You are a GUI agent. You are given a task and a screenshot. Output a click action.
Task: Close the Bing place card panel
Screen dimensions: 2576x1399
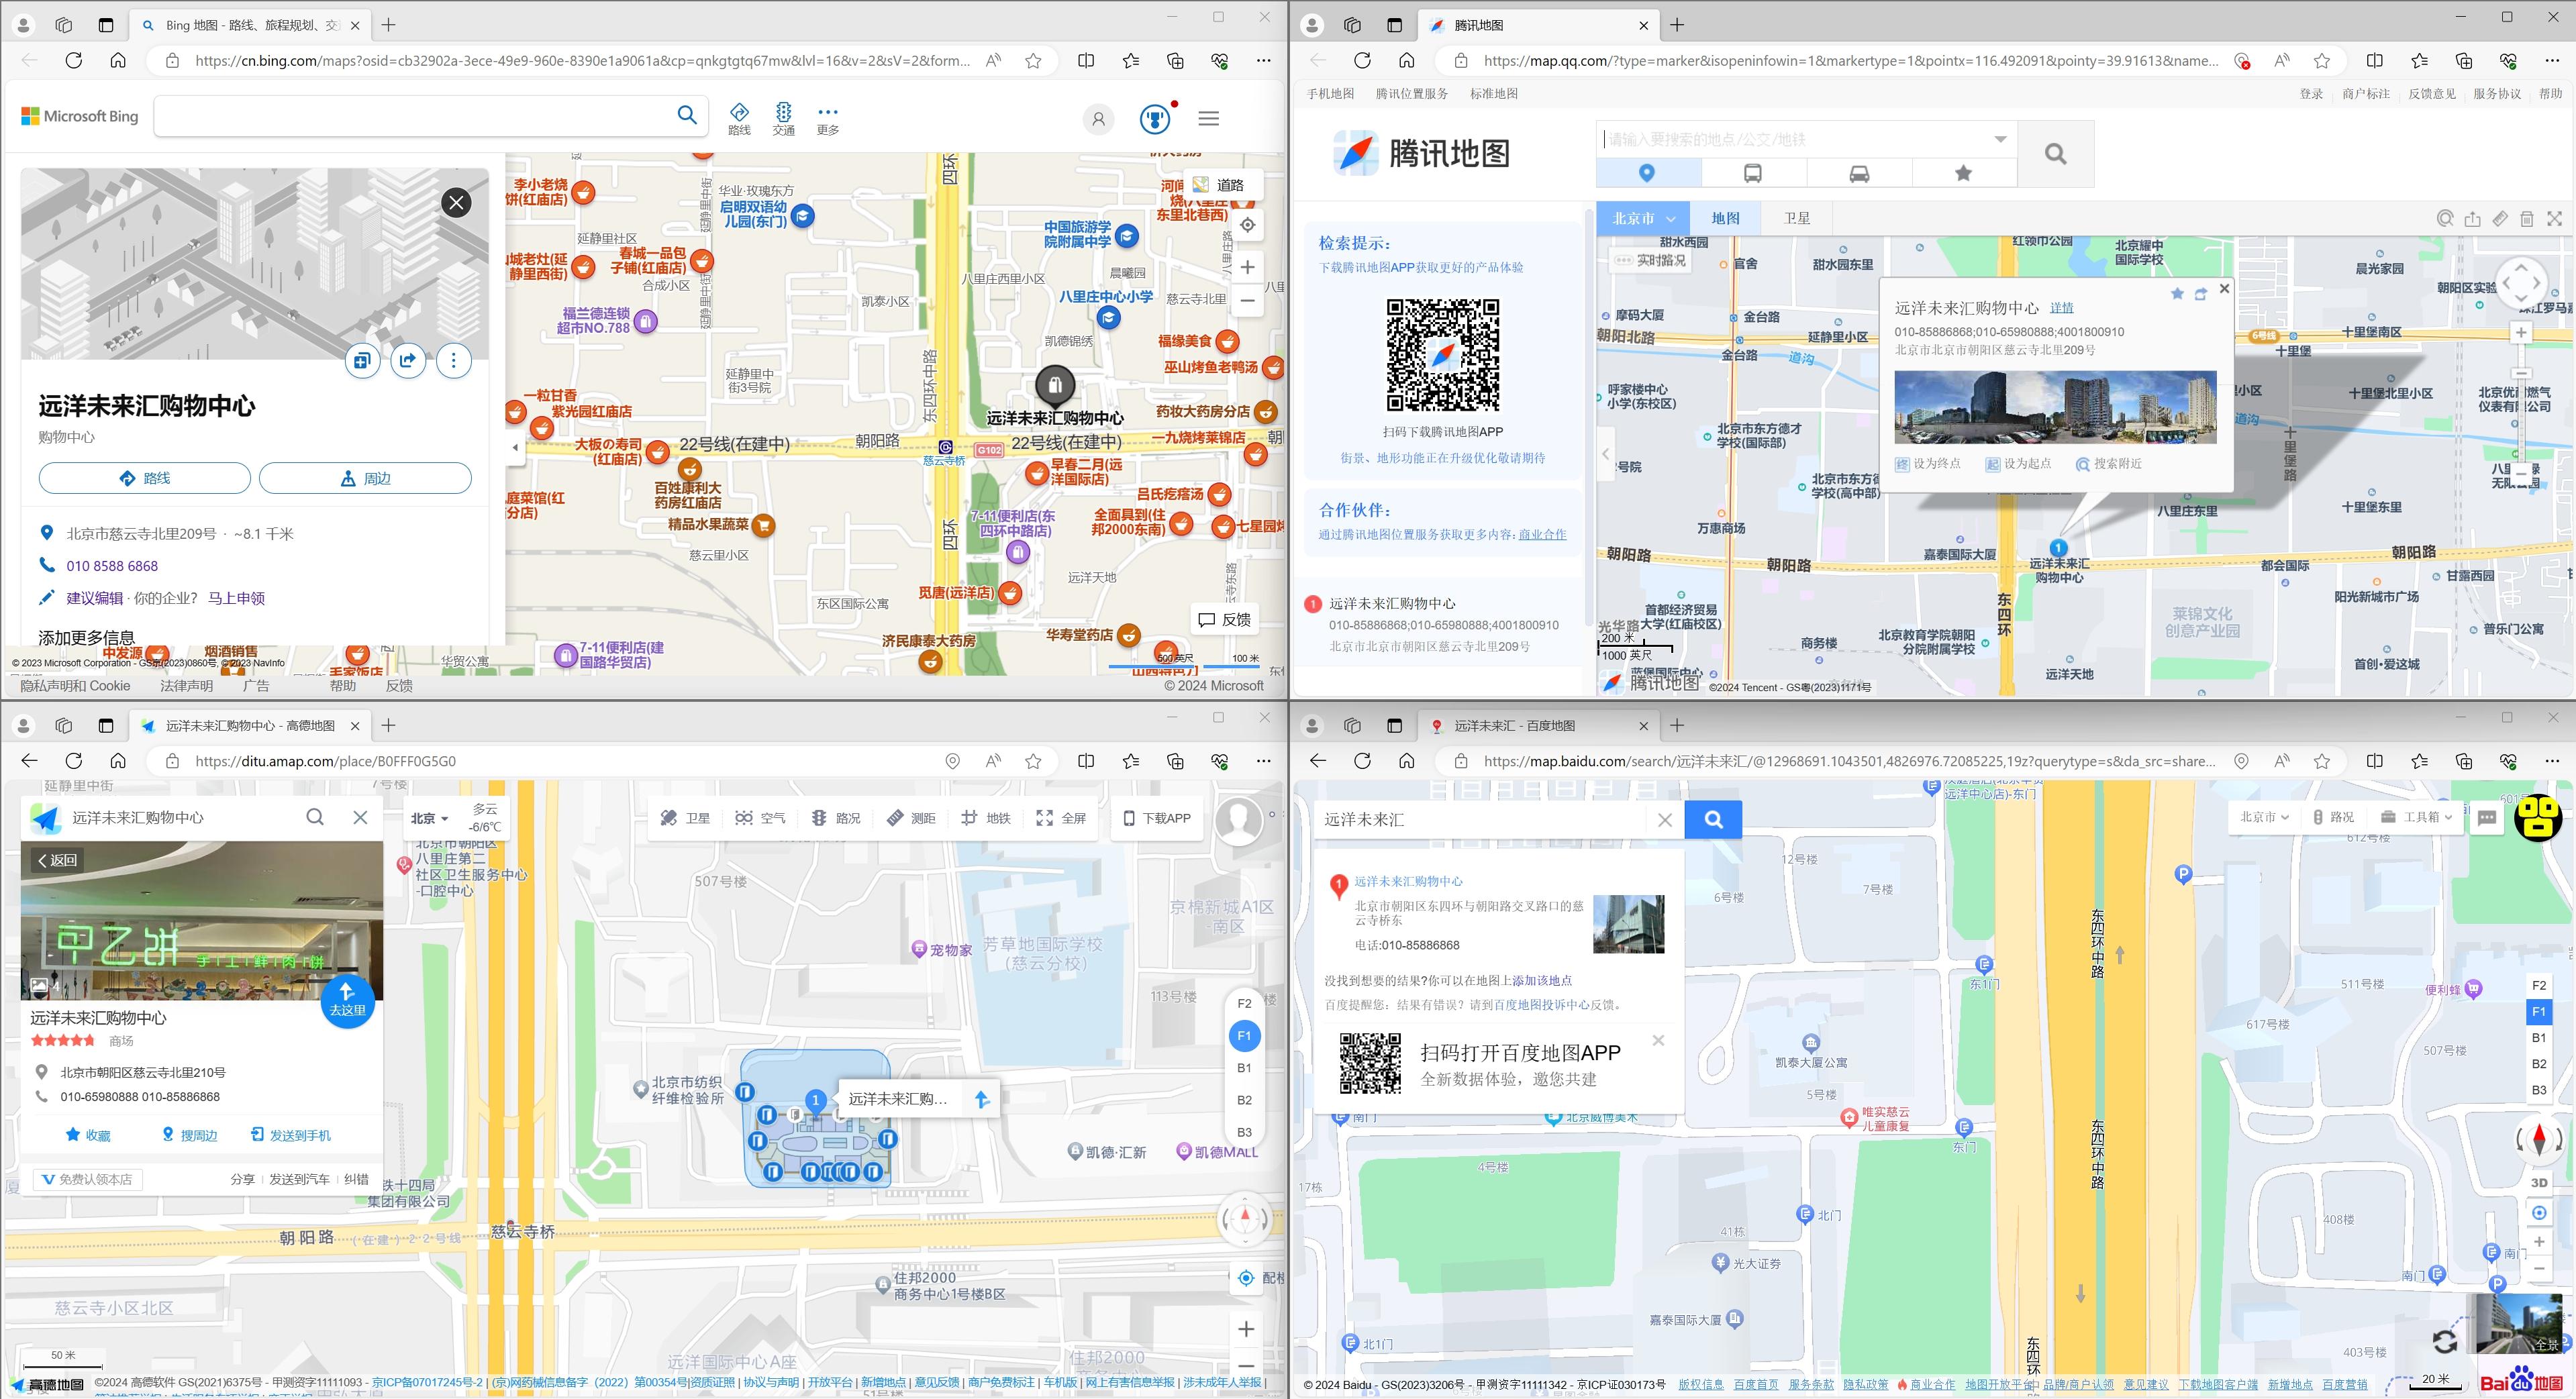456,203
